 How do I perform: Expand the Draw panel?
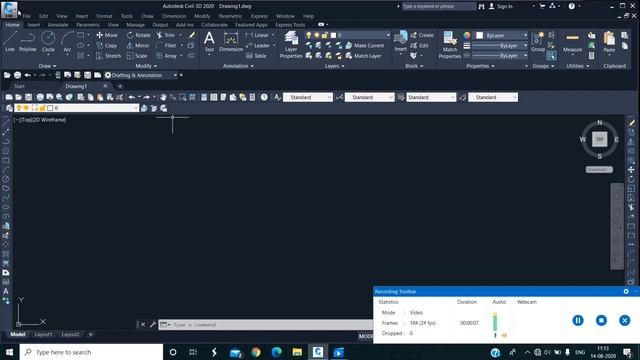tap(47, 66)
